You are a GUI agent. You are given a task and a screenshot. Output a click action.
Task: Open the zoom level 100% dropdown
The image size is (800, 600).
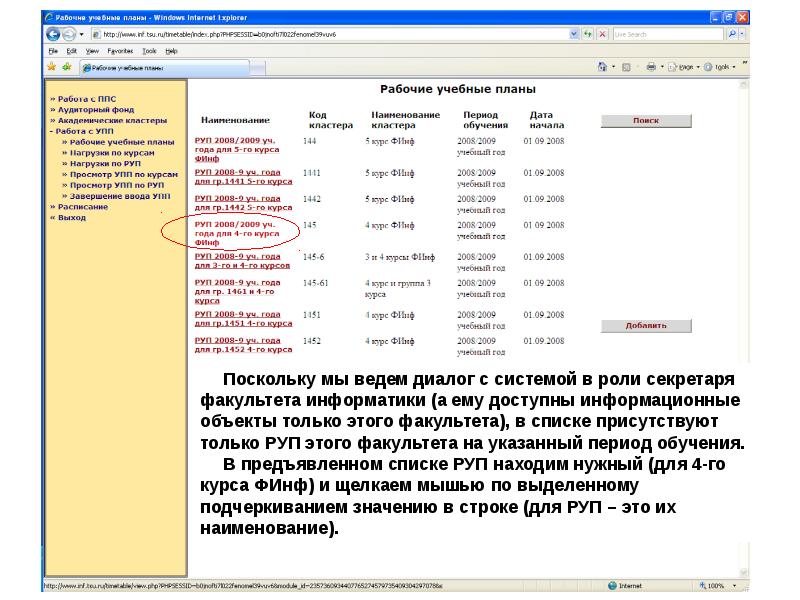point(718,585)
